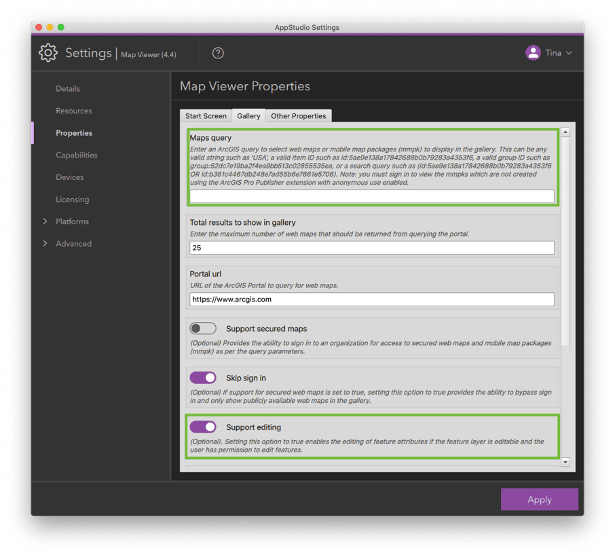The height and width of the screenshot is (558, 616).
Task: Enable the Support secured maps toggle
Action: click(x=203, y=328)
